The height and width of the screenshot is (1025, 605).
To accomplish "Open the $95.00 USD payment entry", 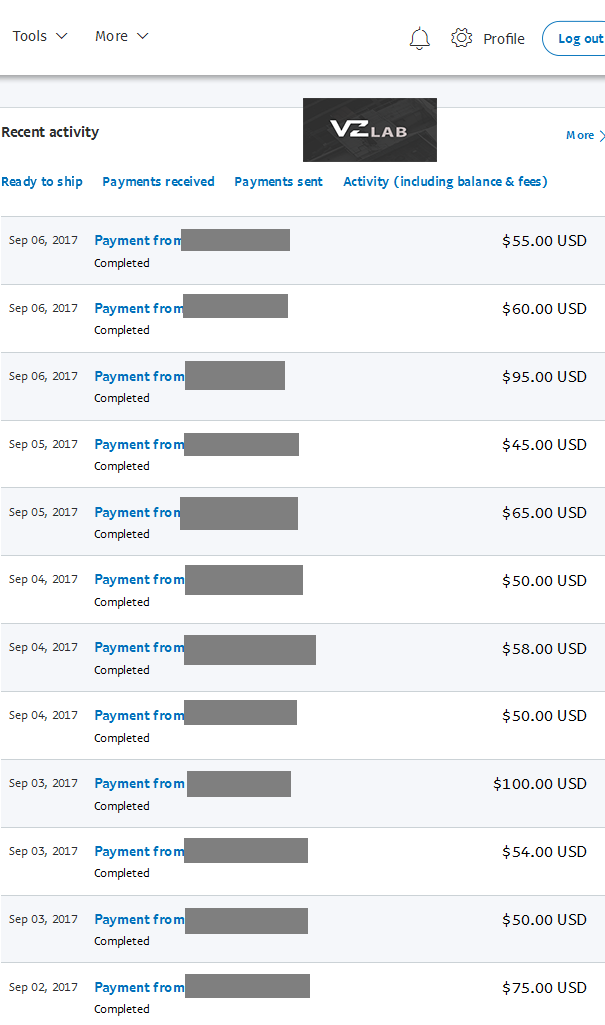I will click(302, 386).
